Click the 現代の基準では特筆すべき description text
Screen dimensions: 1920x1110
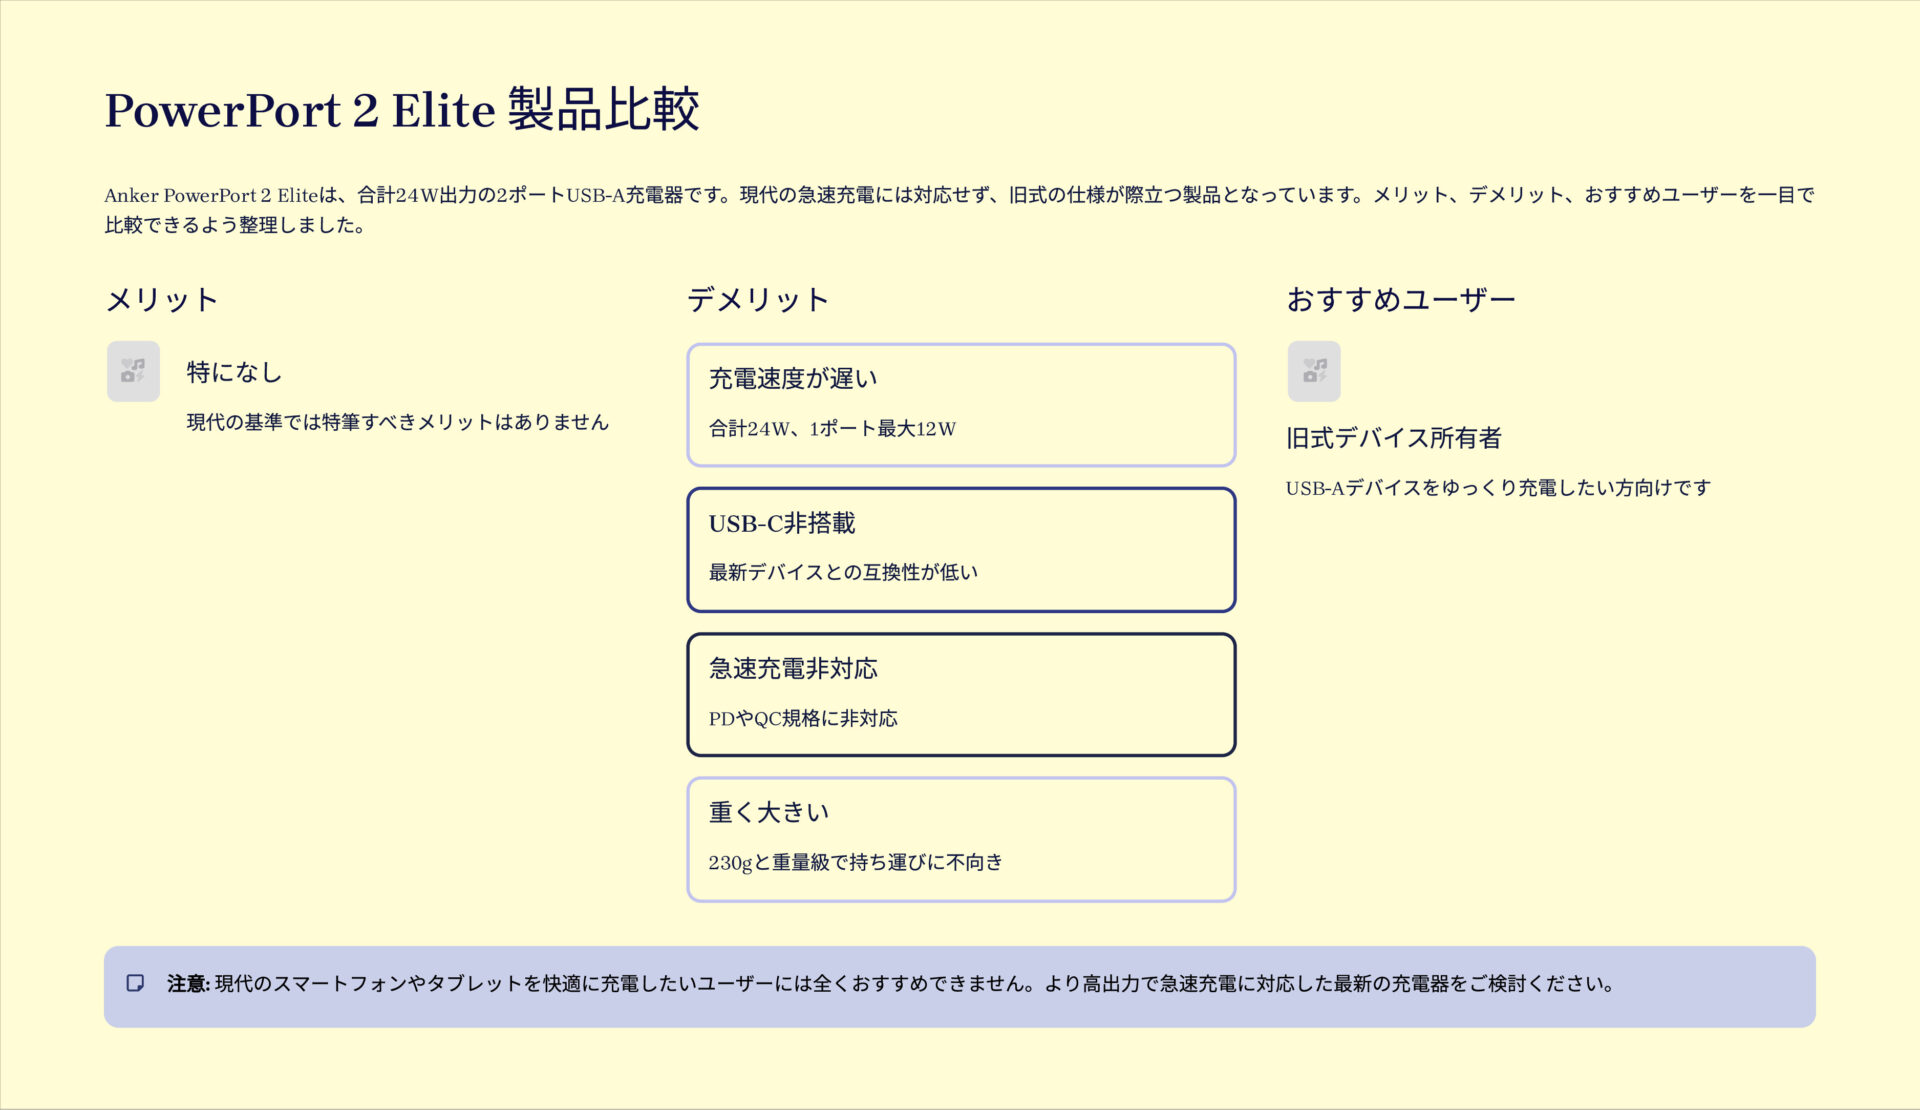coord(397,423)
